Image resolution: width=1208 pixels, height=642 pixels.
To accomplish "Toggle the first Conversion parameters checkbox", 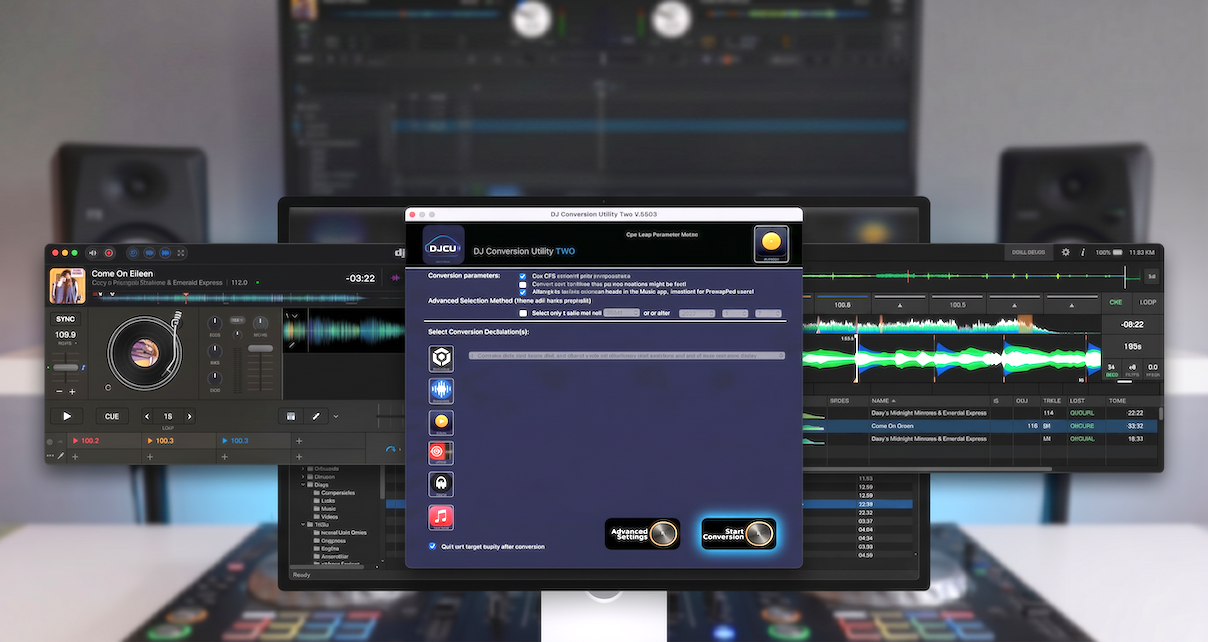I will click(x=522, y=276).
